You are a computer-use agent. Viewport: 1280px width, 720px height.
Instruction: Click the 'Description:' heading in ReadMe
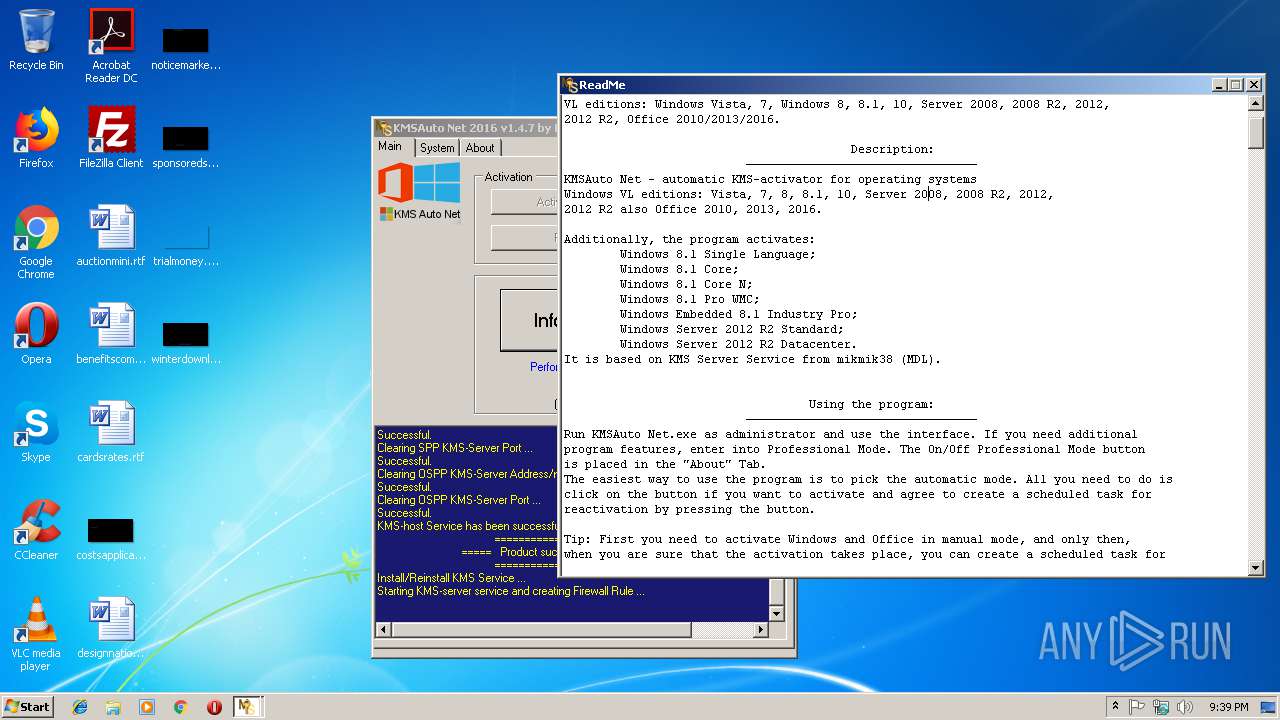pyautogui.click(x=892, y=149)
